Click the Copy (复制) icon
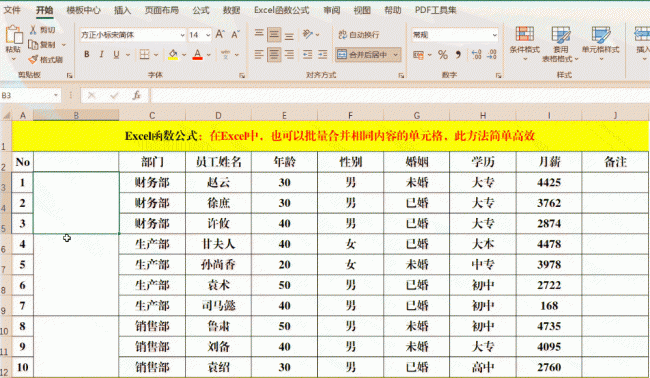 [x=33, y=44]
